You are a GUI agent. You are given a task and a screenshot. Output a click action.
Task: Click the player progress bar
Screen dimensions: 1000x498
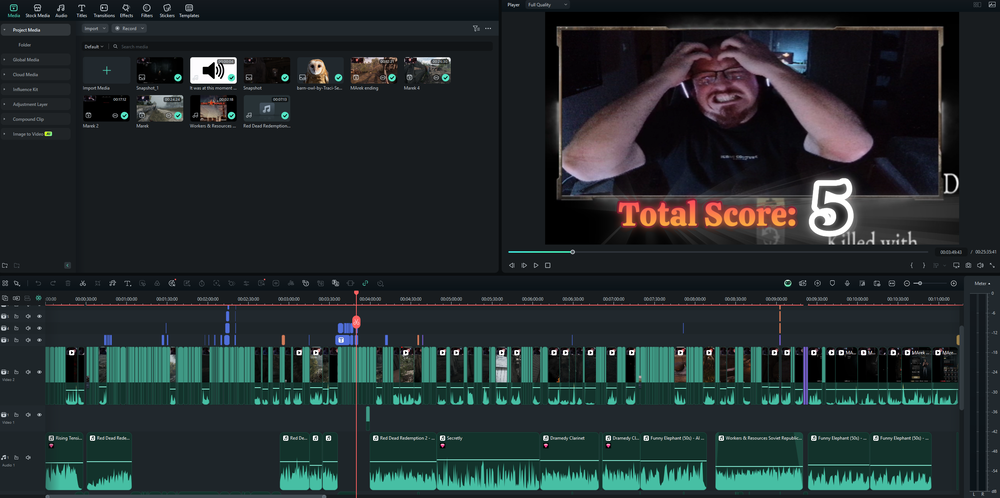click(718, 252)
